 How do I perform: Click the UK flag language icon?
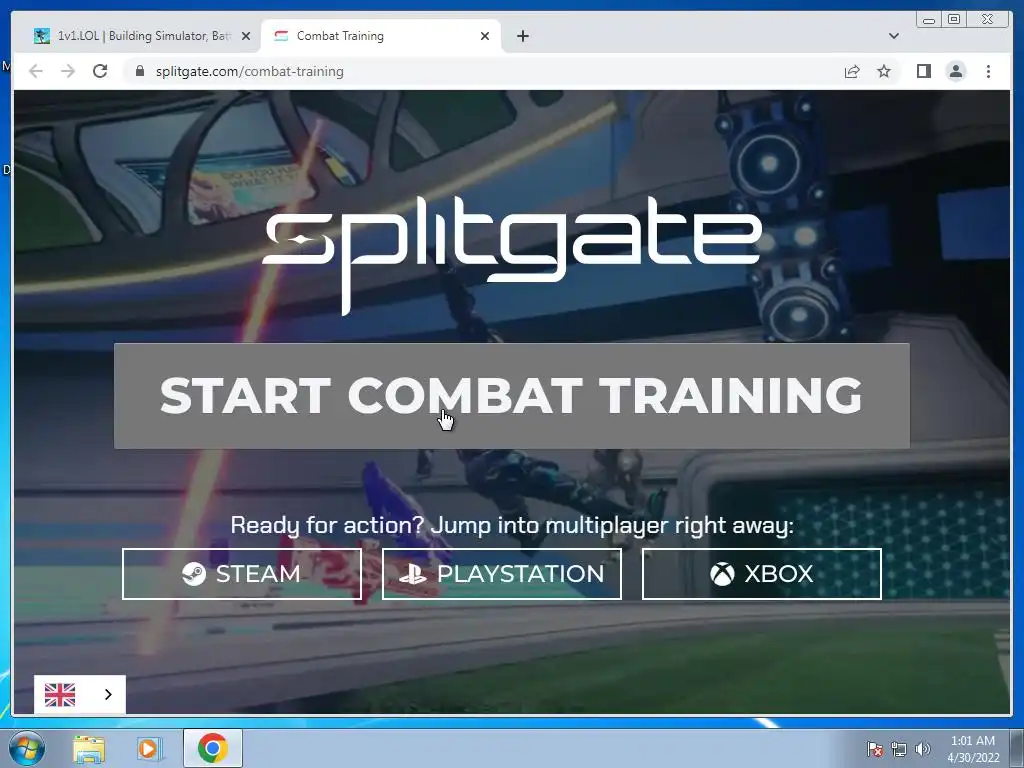pyautogui.click(x=60, y=694)
